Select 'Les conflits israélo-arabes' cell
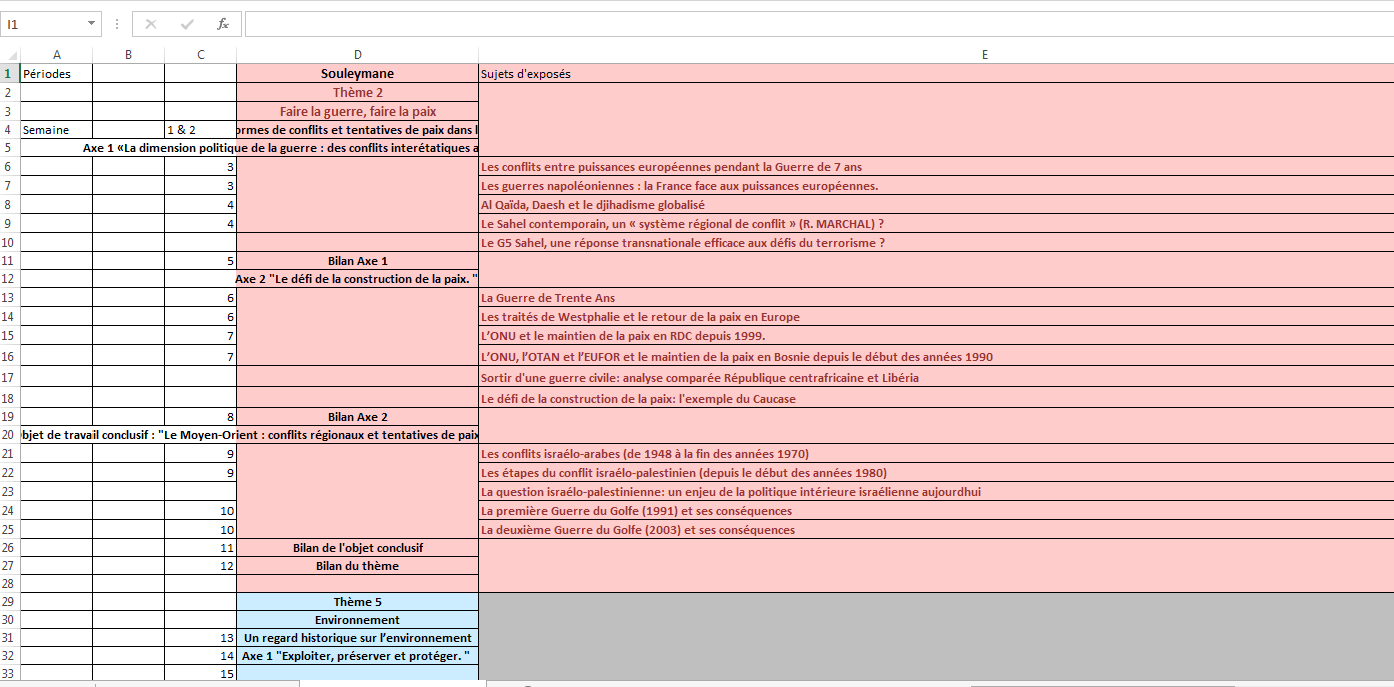Image resolution: width=1394 pixels, height=687 pixels. point(936,454)
